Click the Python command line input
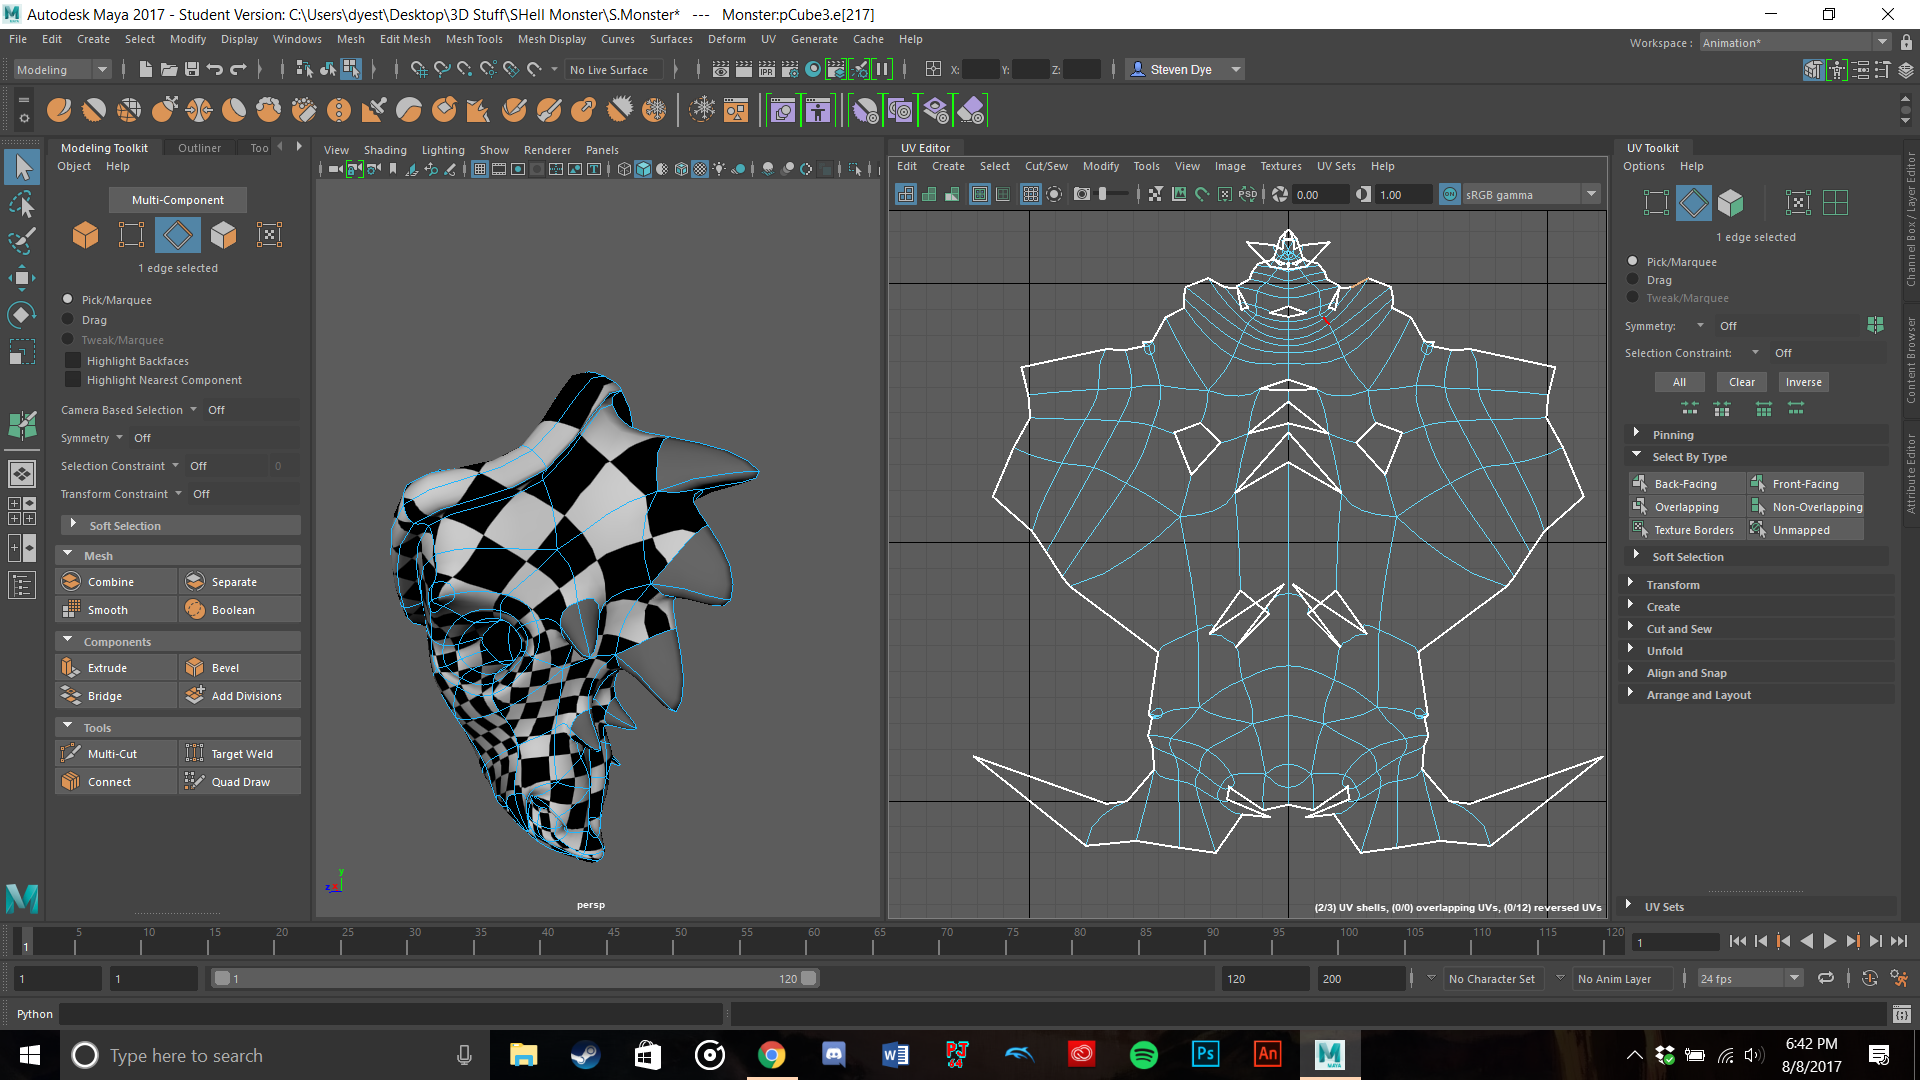 point(391,1014)
